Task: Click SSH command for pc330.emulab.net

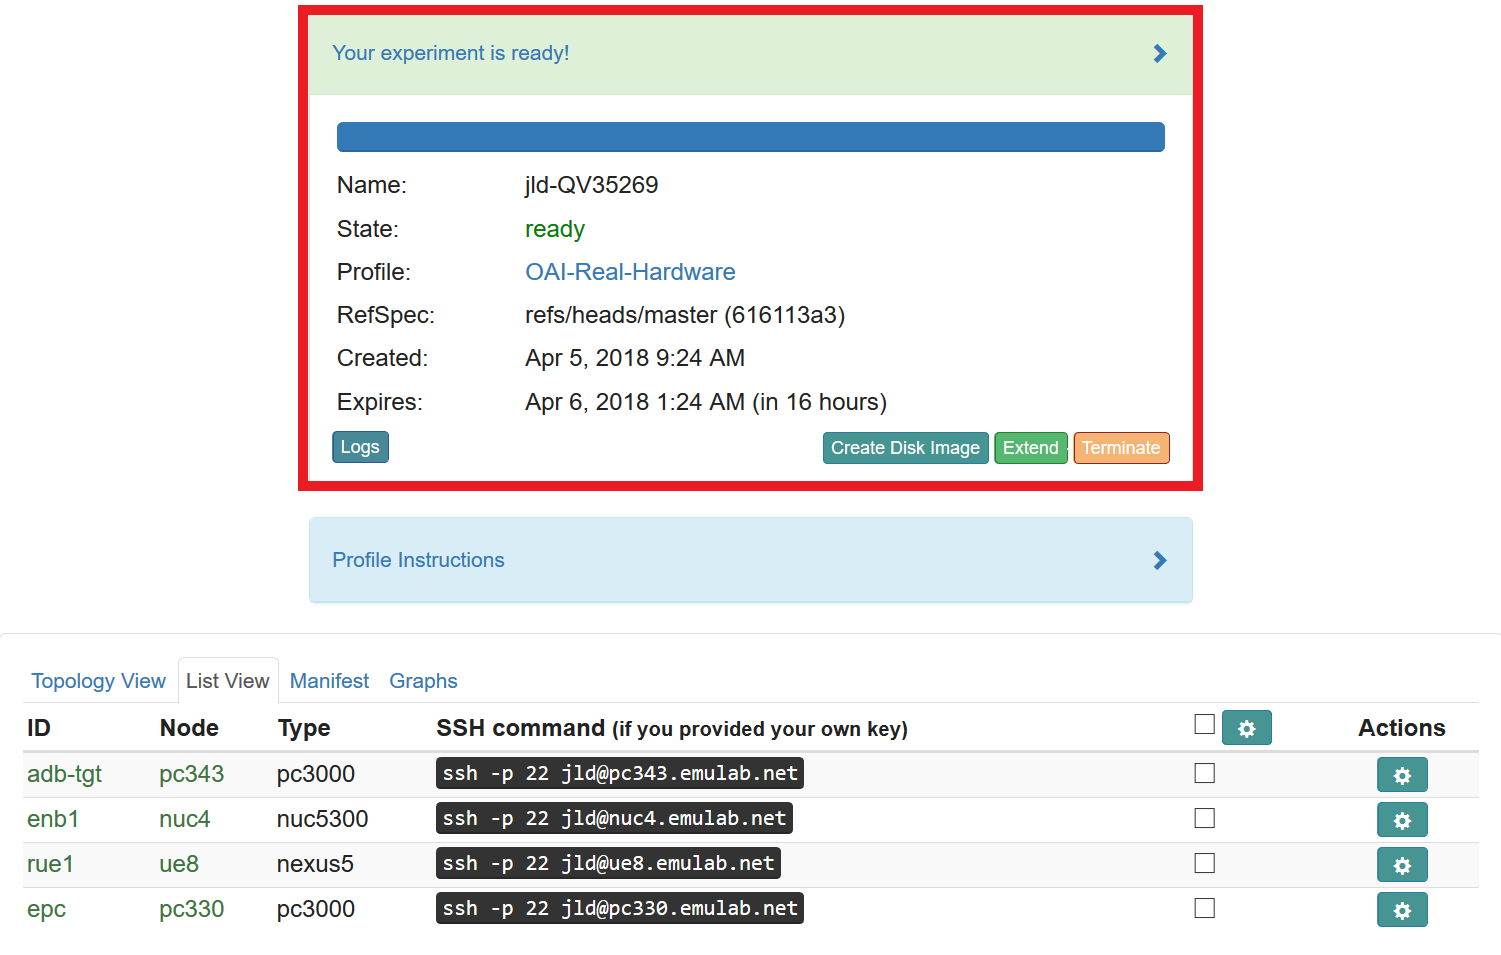Action: [x=620, y=908]
